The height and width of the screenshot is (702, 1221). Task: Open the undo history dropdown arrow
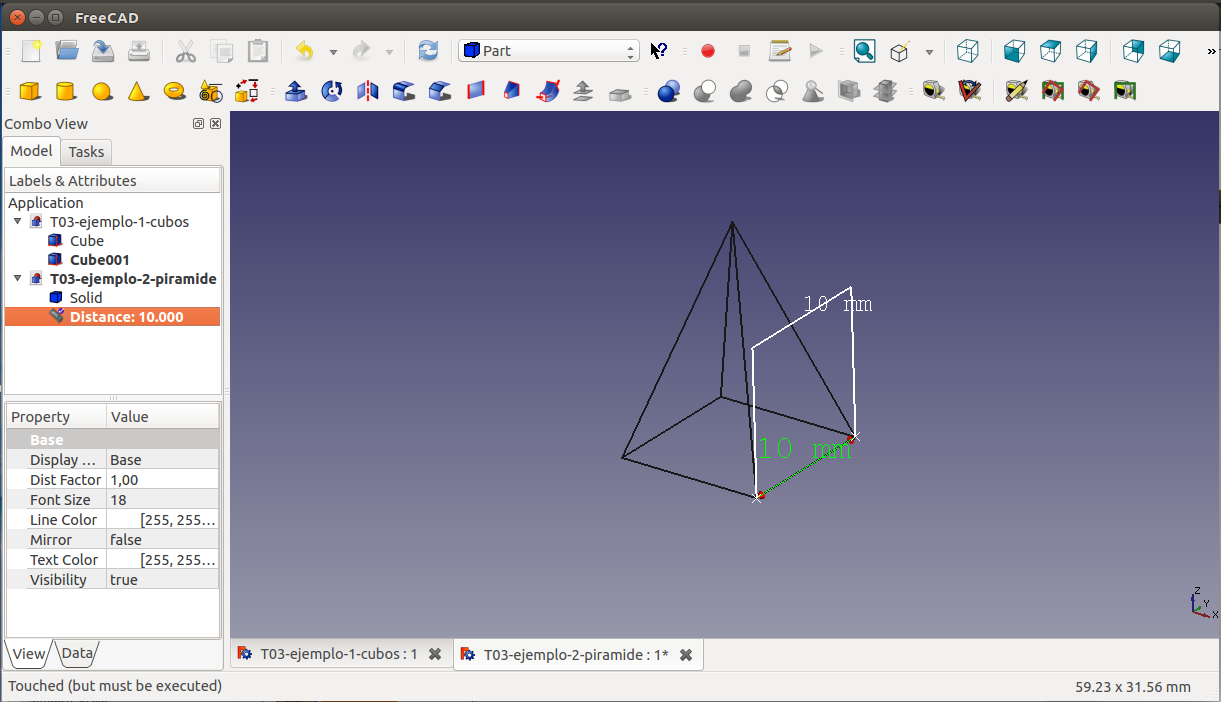click(333, 51)
